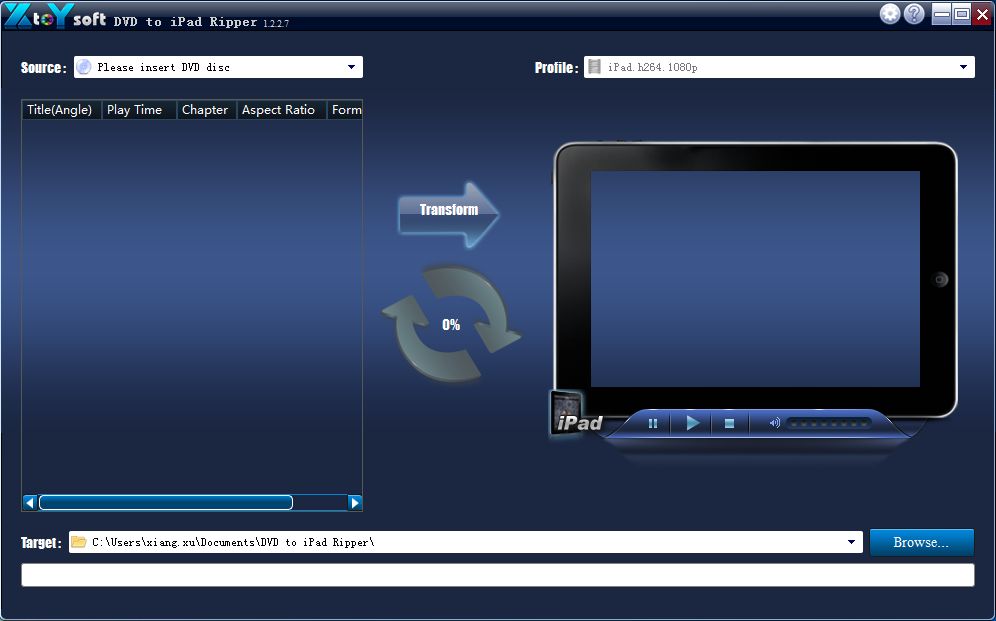Screen dimensions: 996x621
Task: Click the film strip icon in Profile field
Action: click(x=595, y=67)
